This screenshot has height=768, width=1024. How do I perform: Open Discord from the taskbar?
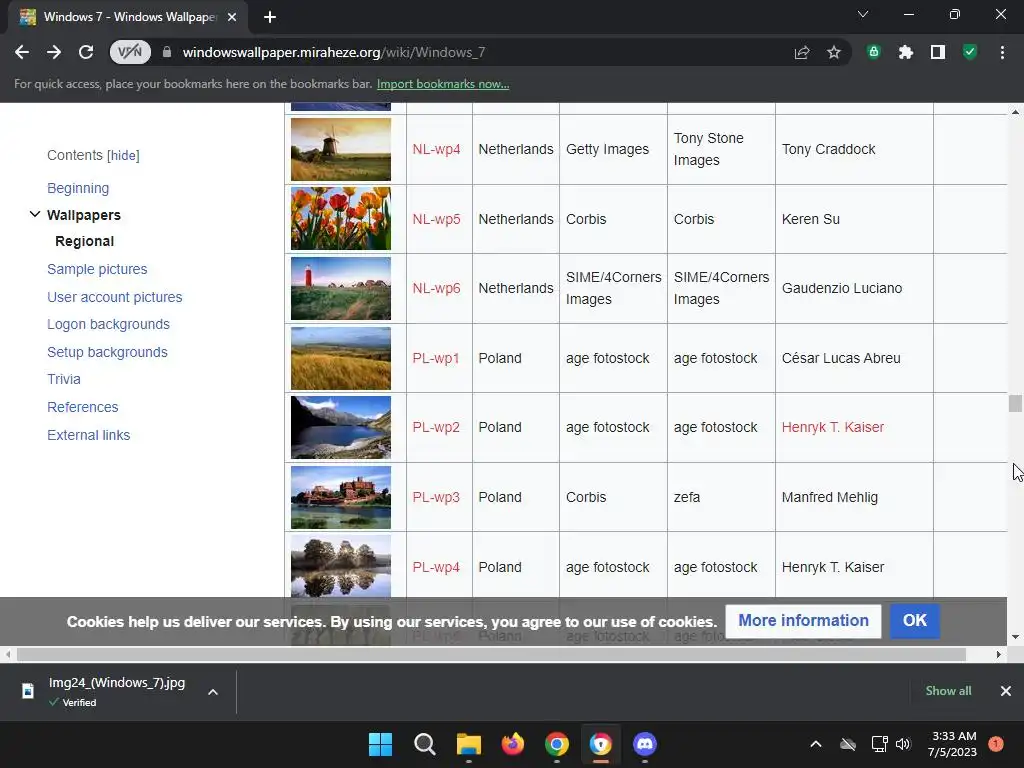(645, 744)
